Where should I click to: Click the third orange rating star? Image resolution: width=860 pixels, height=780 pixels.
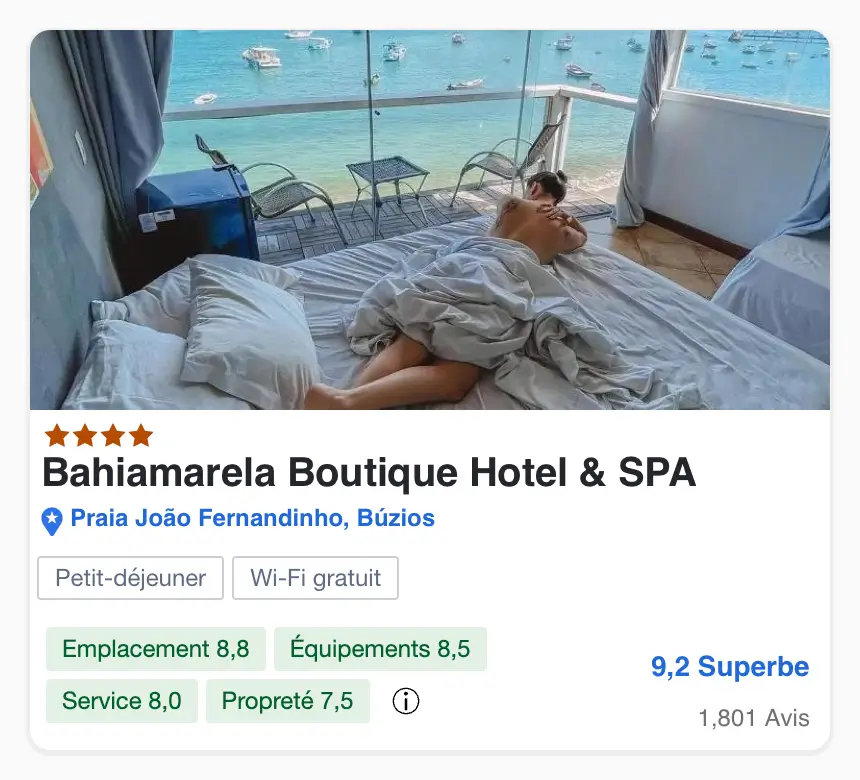coord(113,435)
